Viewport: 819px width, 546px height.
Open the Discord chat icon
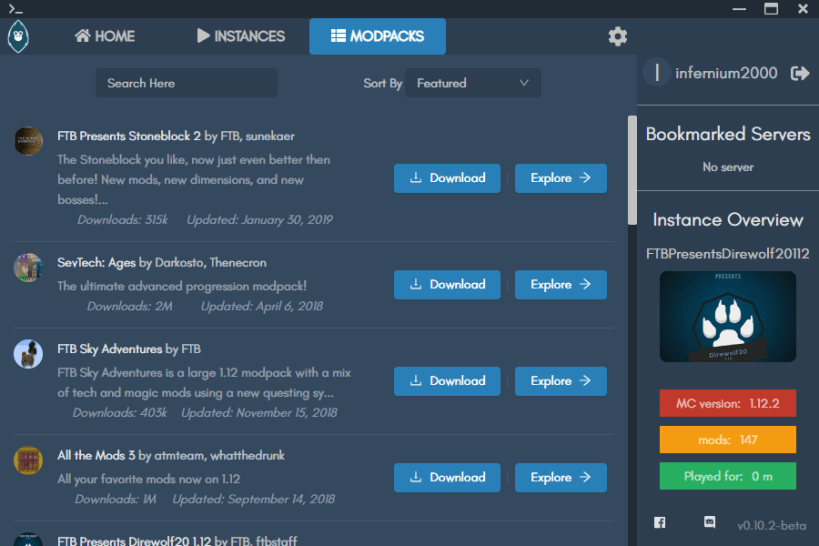[x=709, y=522]
